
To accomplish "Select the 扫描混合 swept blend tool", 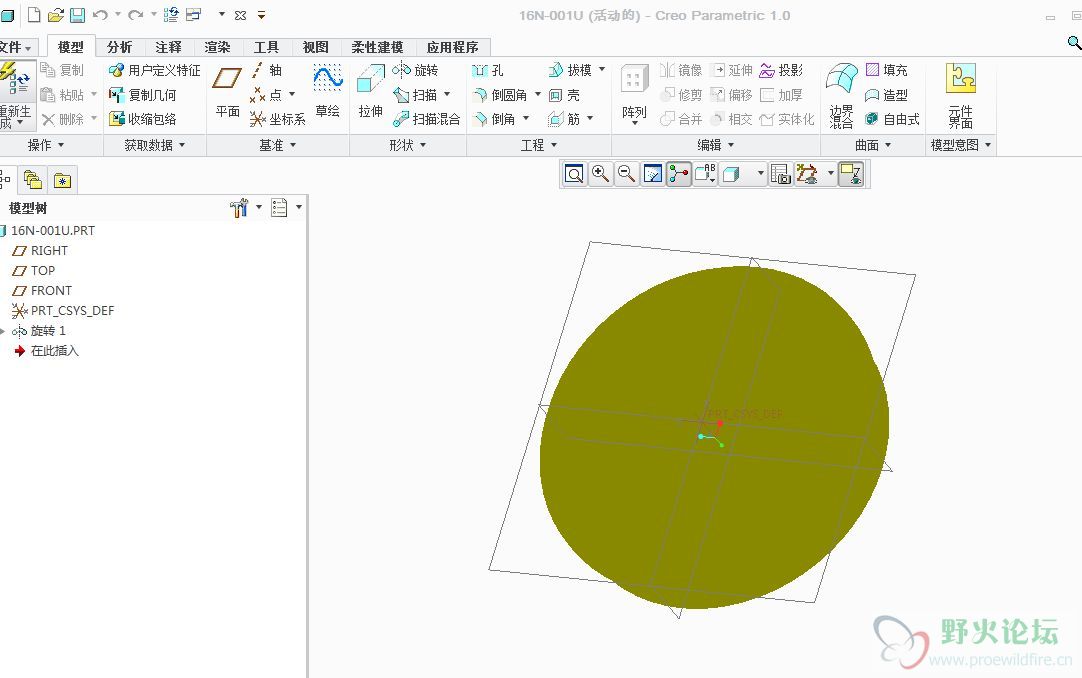I will click(x=426, y=119).
